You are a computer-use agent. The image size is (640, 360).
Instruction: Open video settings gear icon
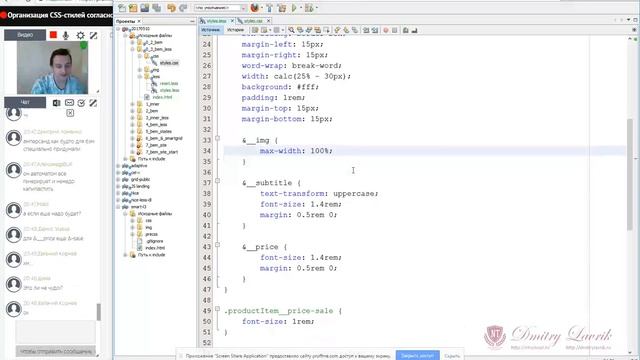(80, 36)
